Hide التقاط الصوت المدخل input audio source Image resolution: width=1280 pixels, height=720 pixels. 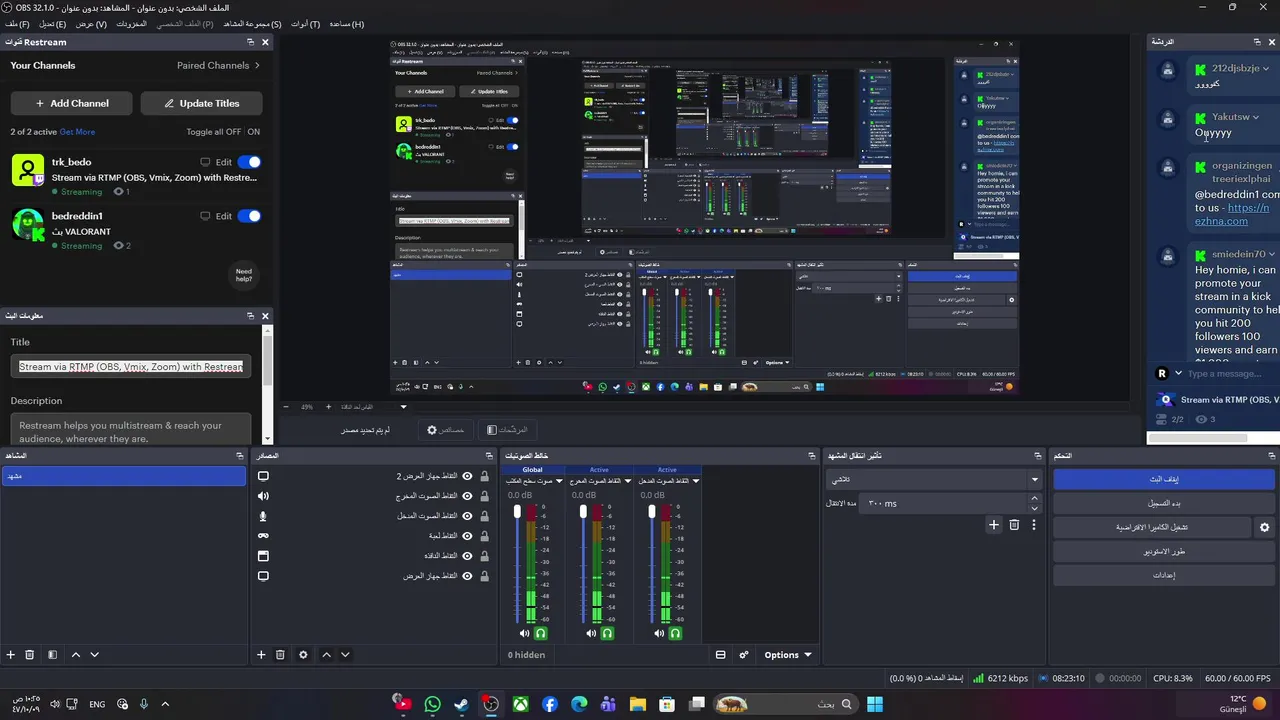(467, 516)
